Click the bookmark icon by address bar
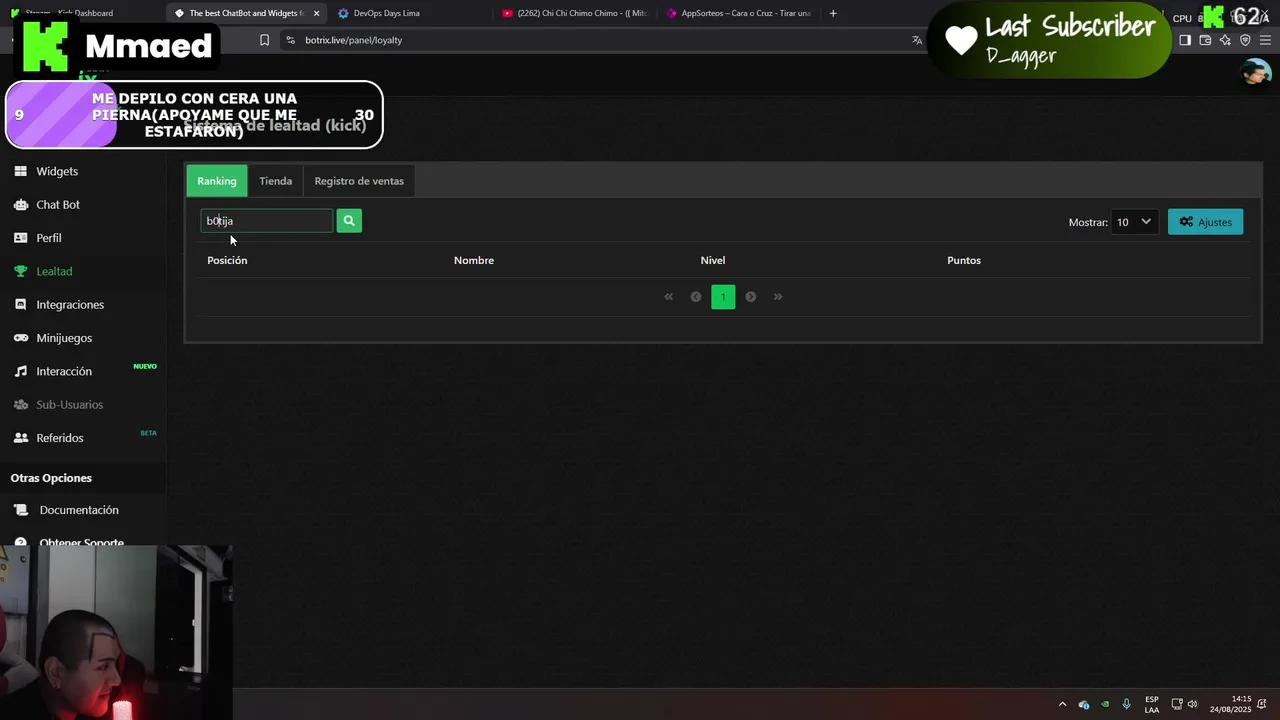 264,40
